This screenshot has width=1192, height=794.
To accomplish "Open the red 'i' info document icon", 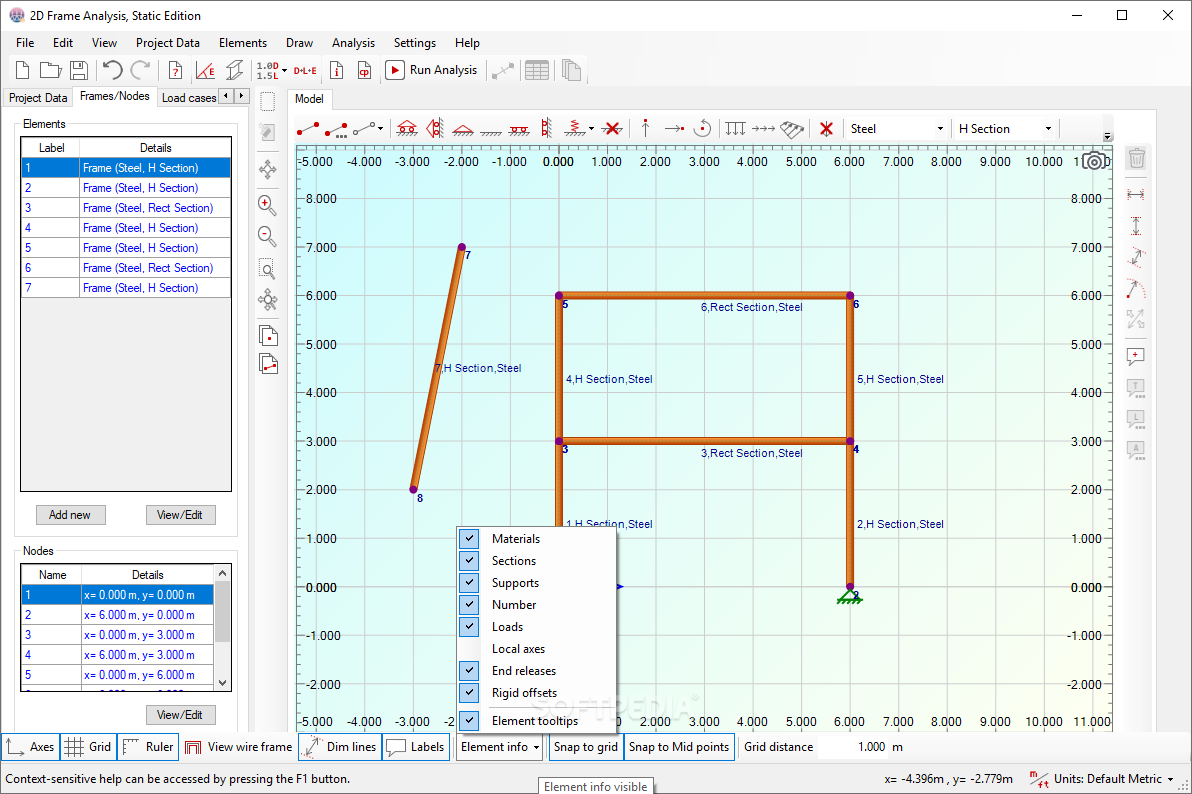I will (336, 70).
